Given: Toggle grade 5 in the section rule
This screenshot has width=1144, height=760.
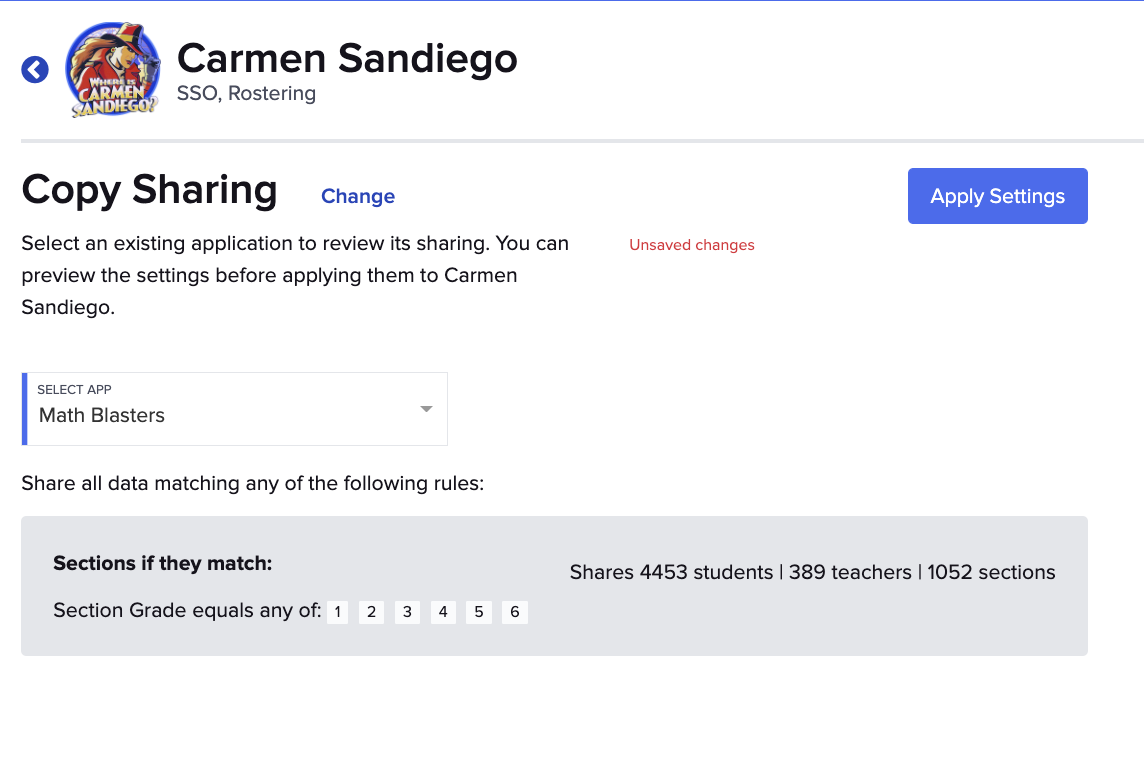Looking at the screenshot, I should click(x=479, y=611).
